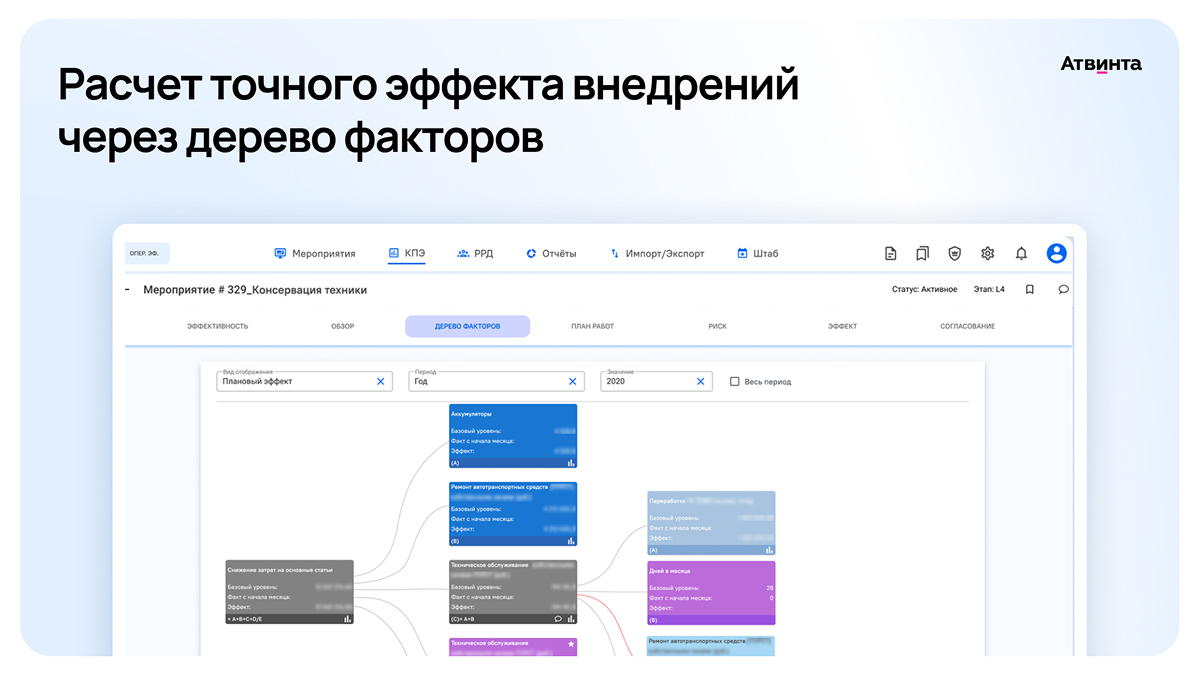Open Штаб navigation item
1200x675 pixels.
click(757, 254)
